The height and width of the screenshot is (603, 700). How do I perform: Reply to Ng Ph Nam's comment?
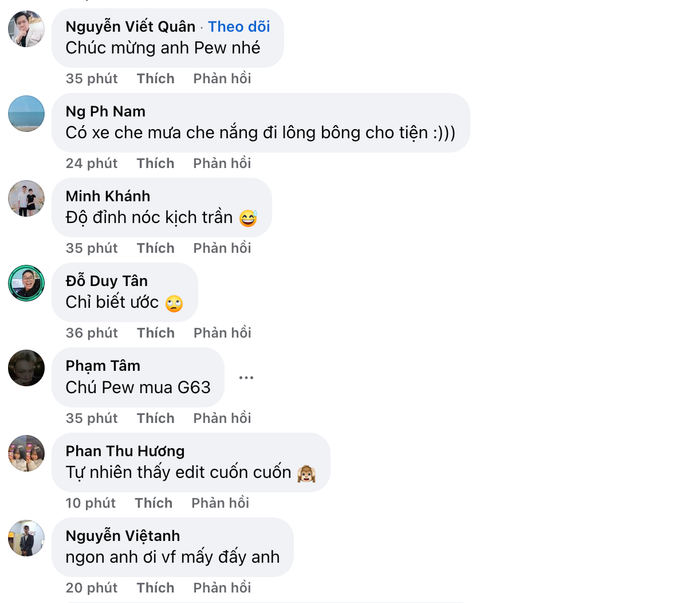point(222,163)
